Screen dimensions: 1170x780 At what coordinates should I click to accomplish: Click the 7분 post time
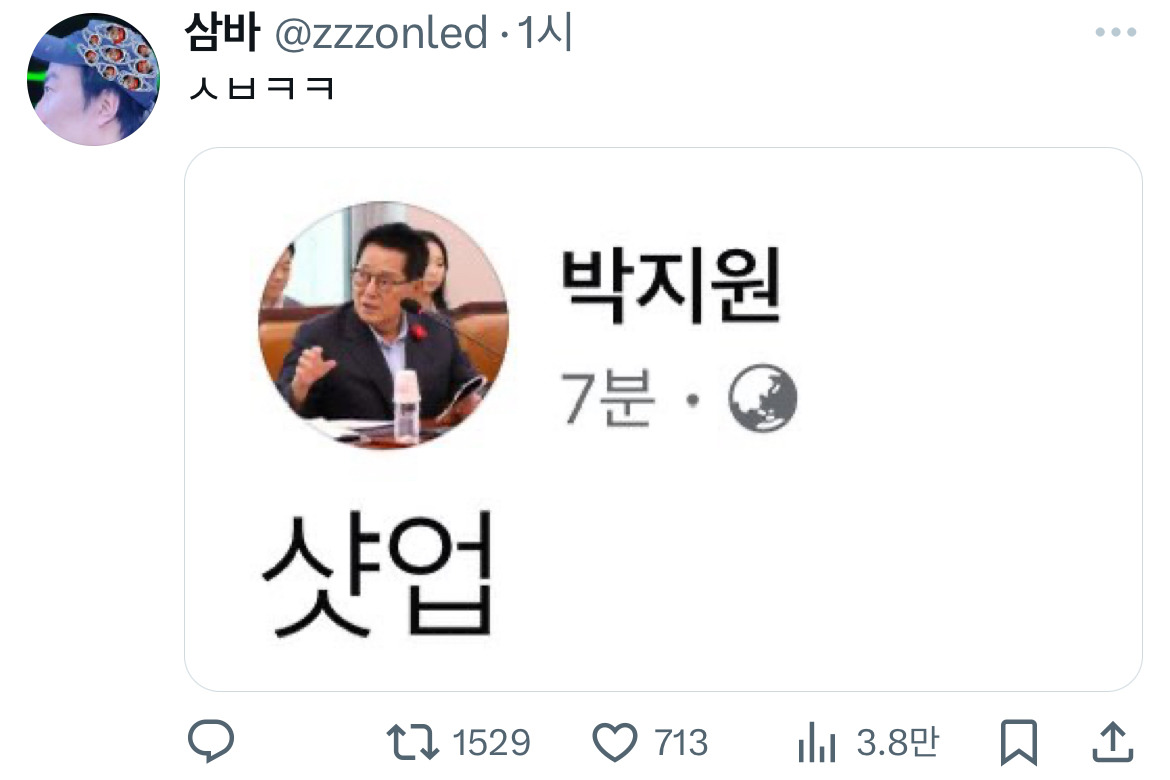[607, 398]
